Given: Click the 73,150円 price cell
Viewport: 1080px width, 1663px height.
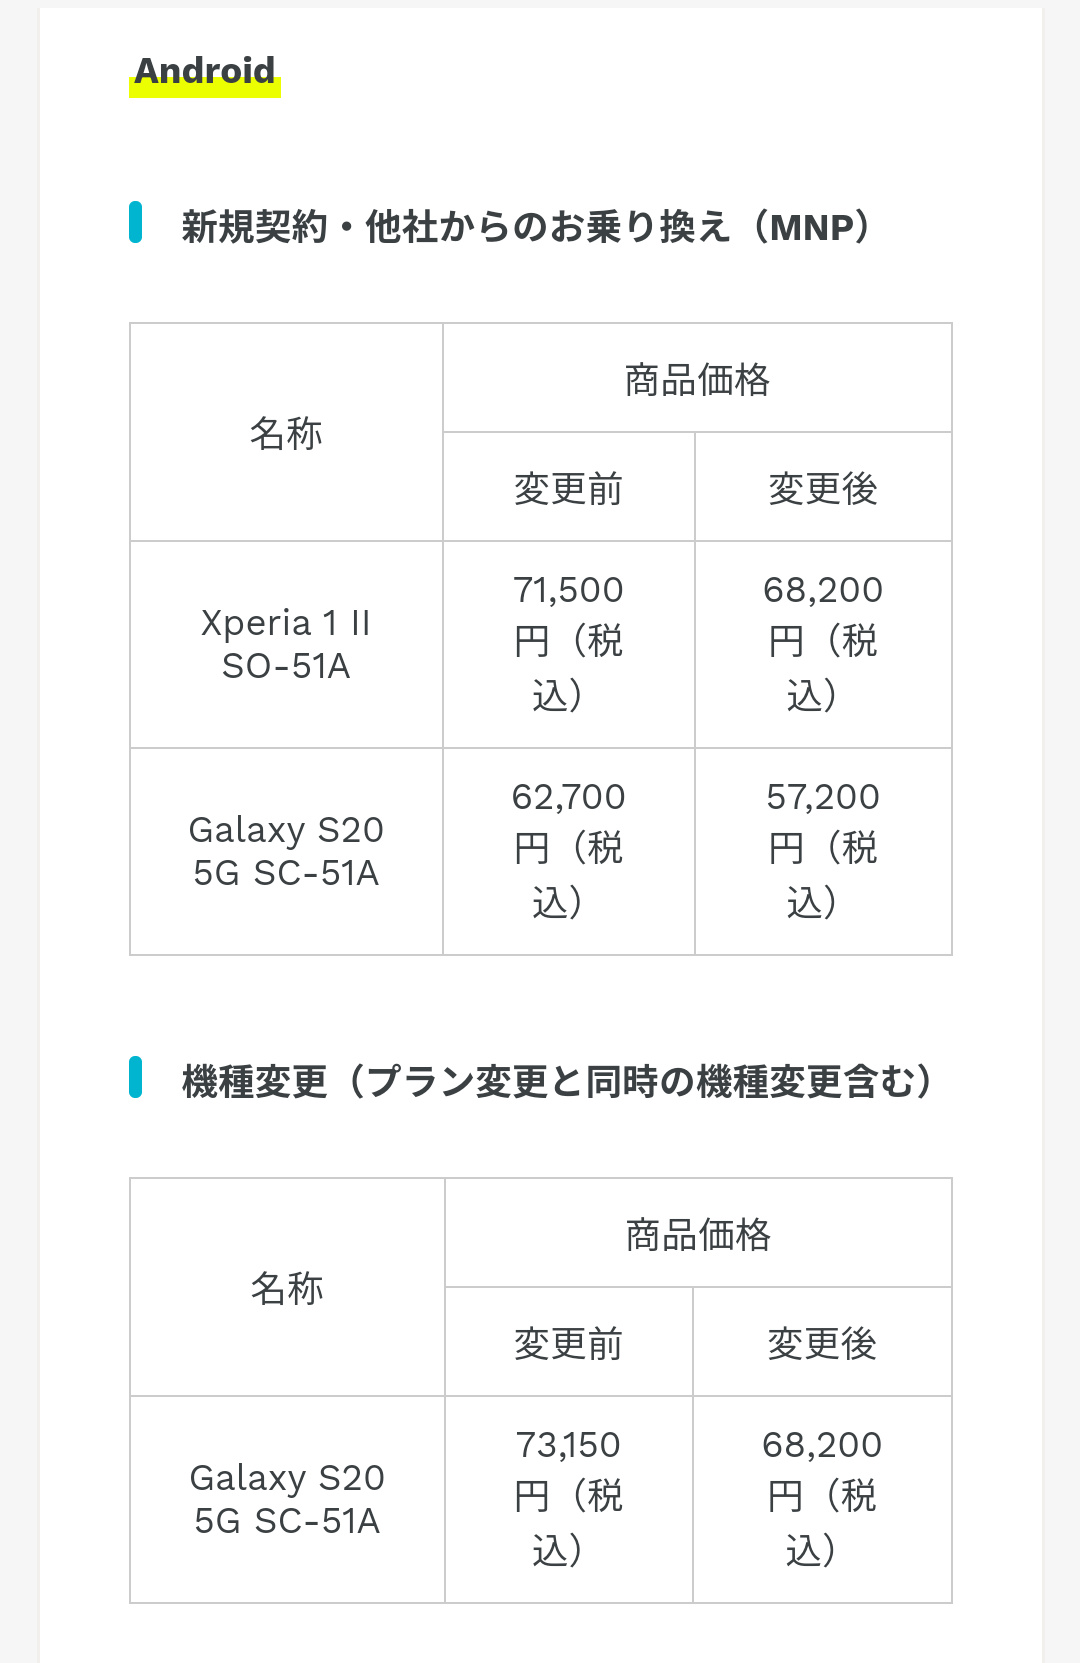Looking at the screenshot, I should [568, 1498].
